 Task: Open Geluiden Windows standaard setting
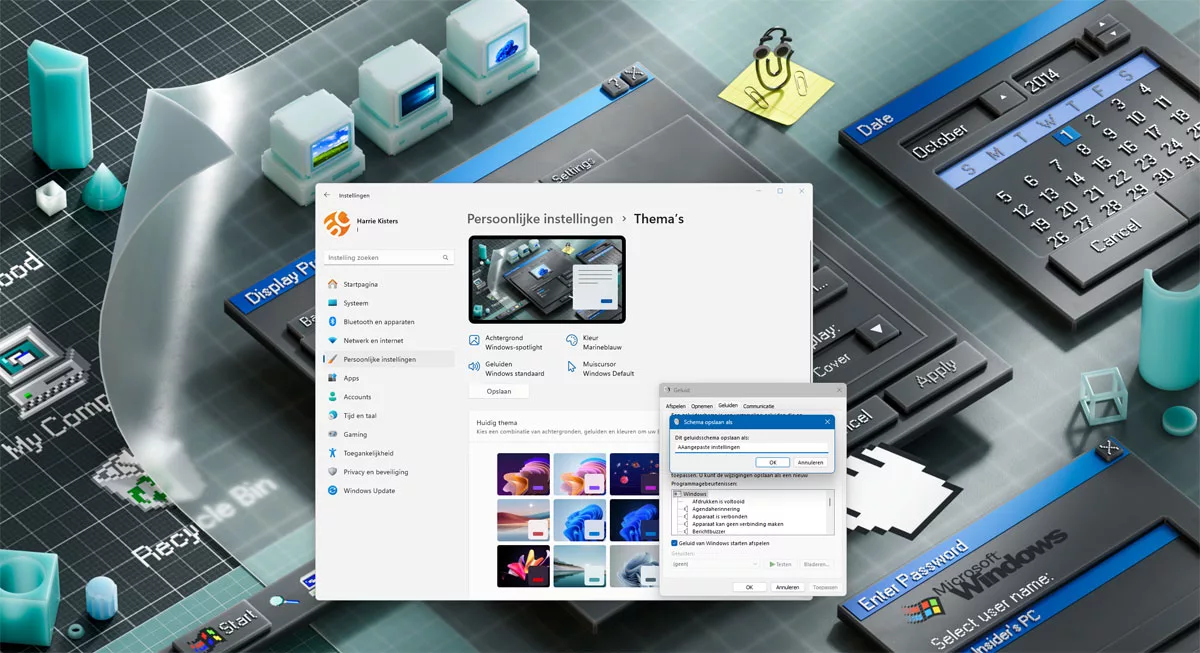(506, 369)
